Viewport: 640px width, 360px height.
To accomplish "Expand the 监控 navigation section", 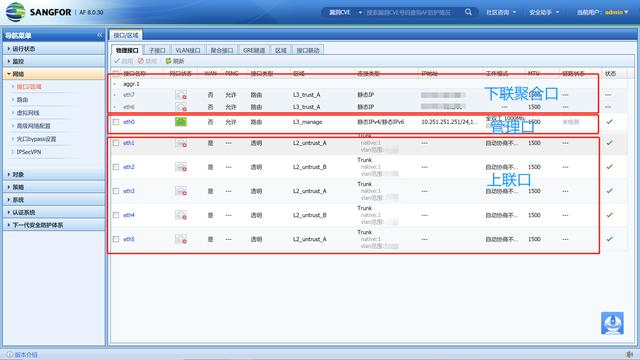I will pyautogui.click(x=54, y=61).
